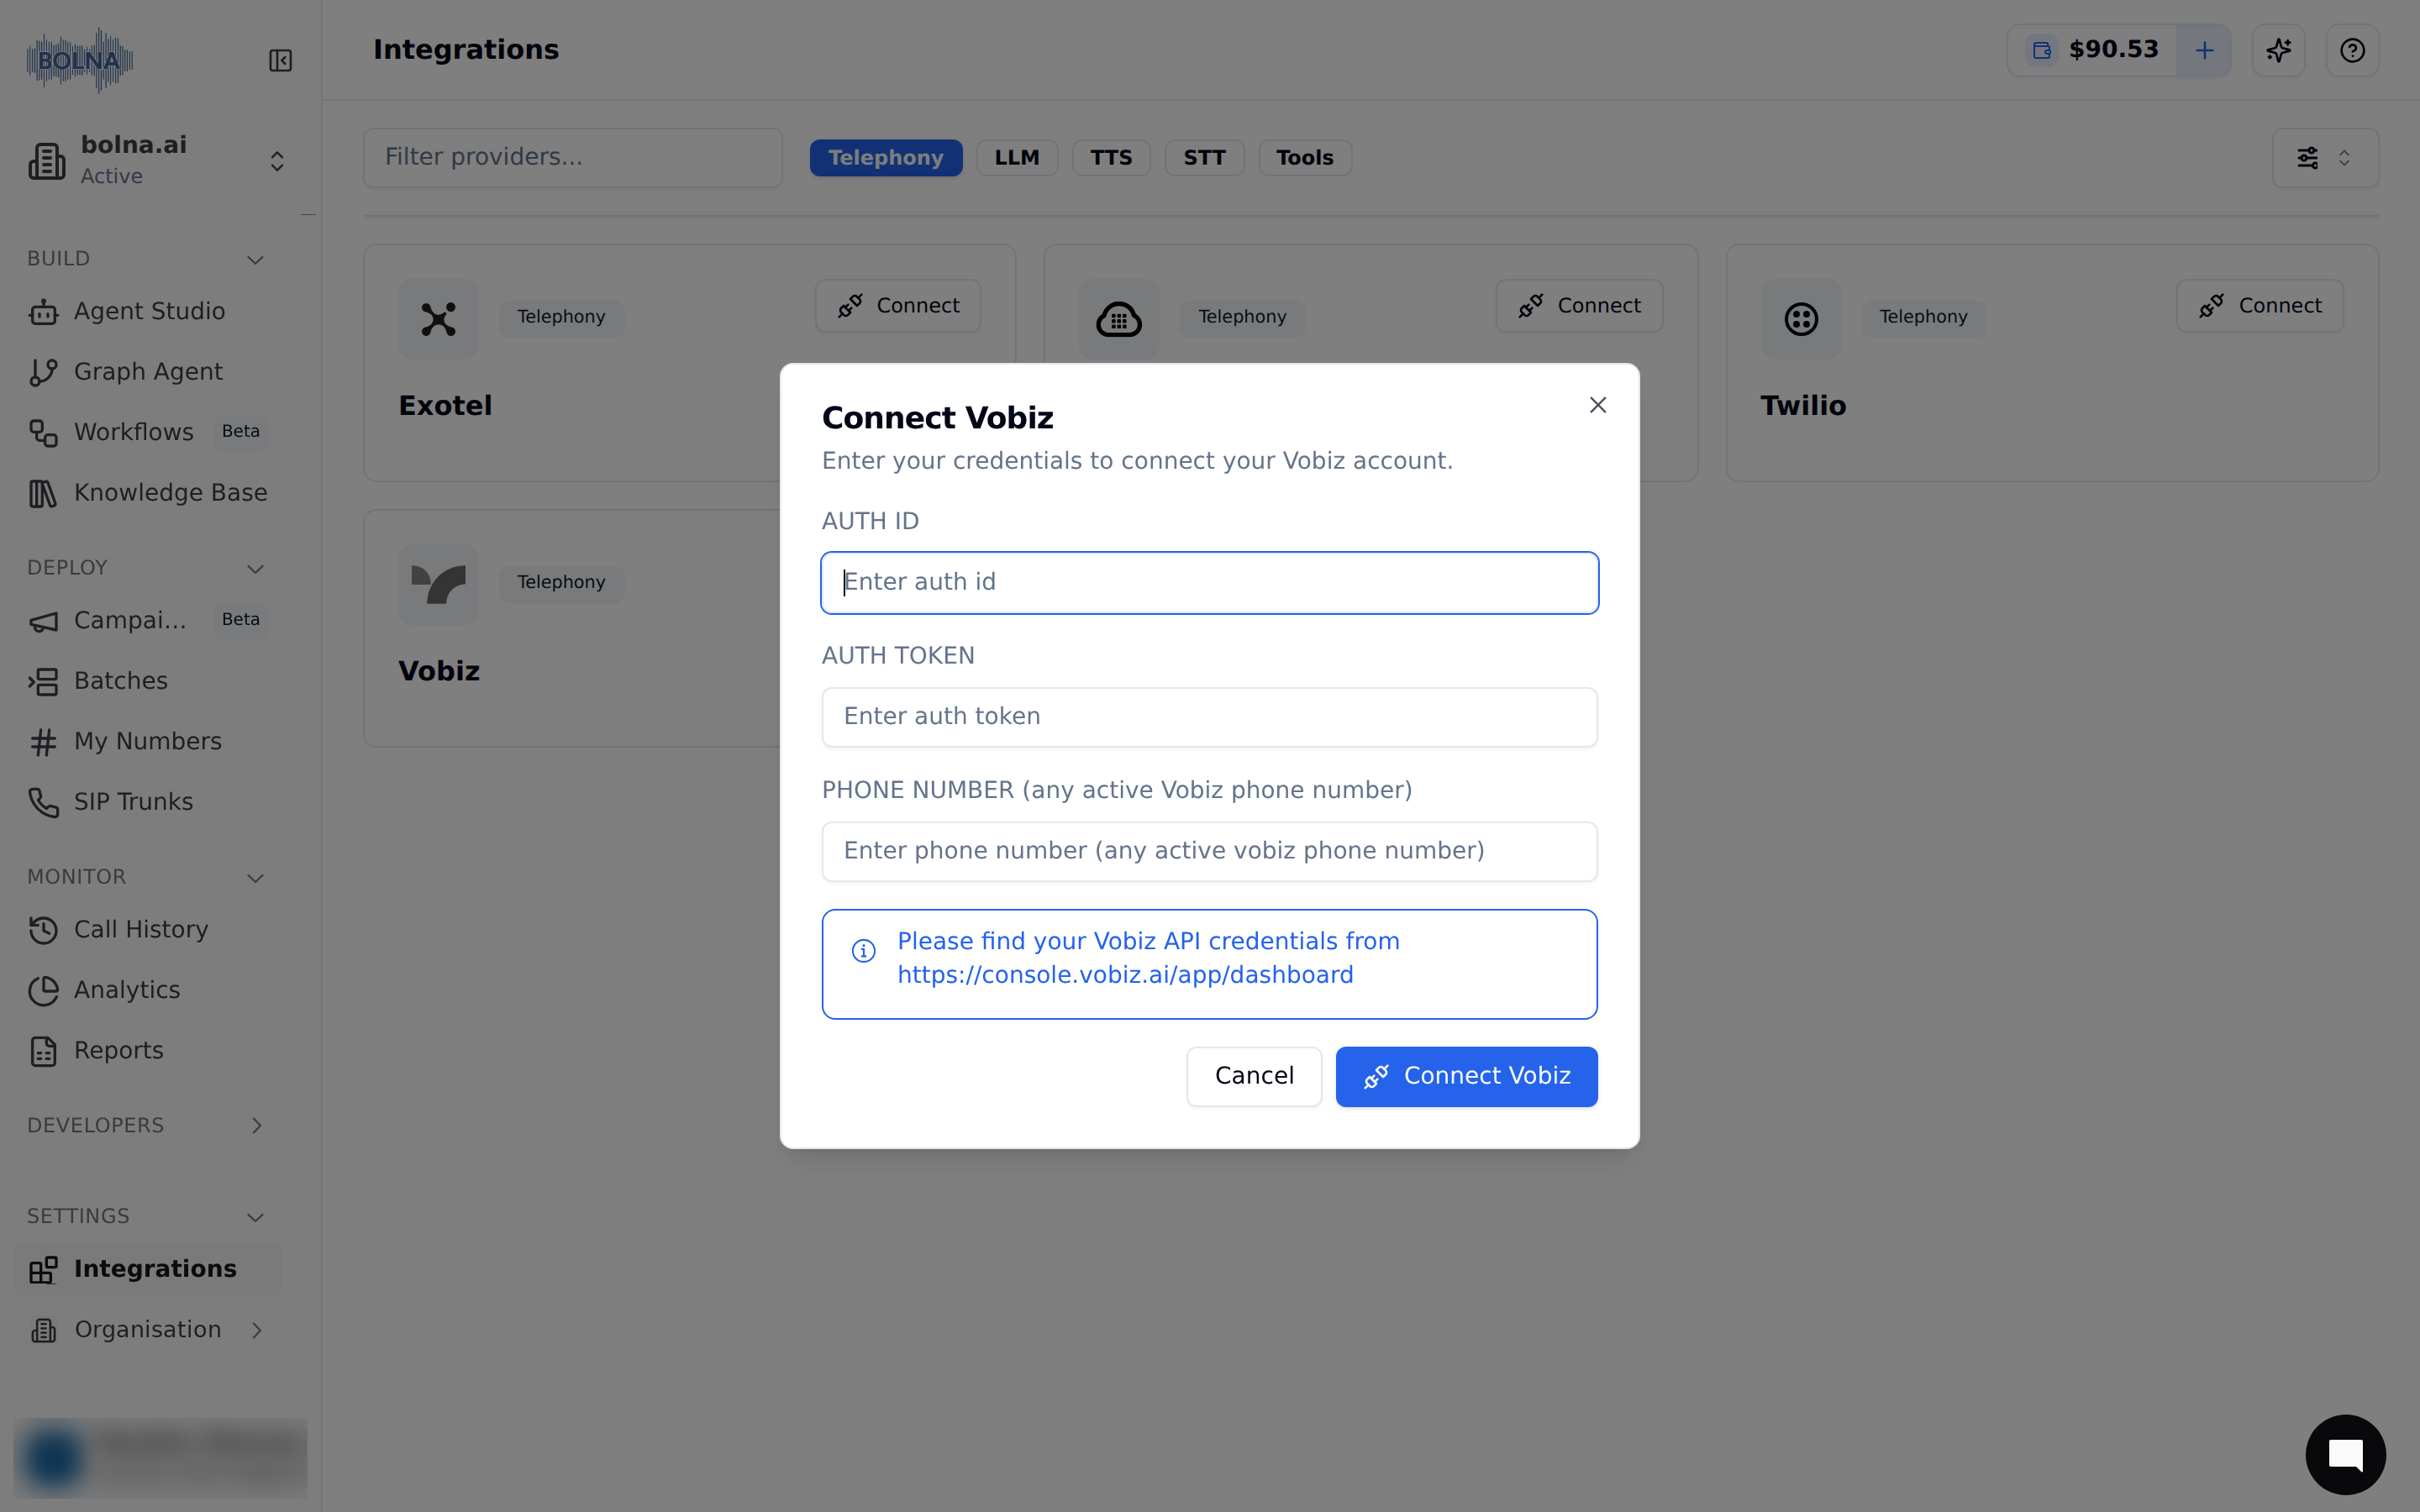Image resolution: width=2420 pixels, height=1512 pixels.
Task: Open the console.vobiz.ai dashboard link
Action: pyautogui.click(x=1125, y=975)
